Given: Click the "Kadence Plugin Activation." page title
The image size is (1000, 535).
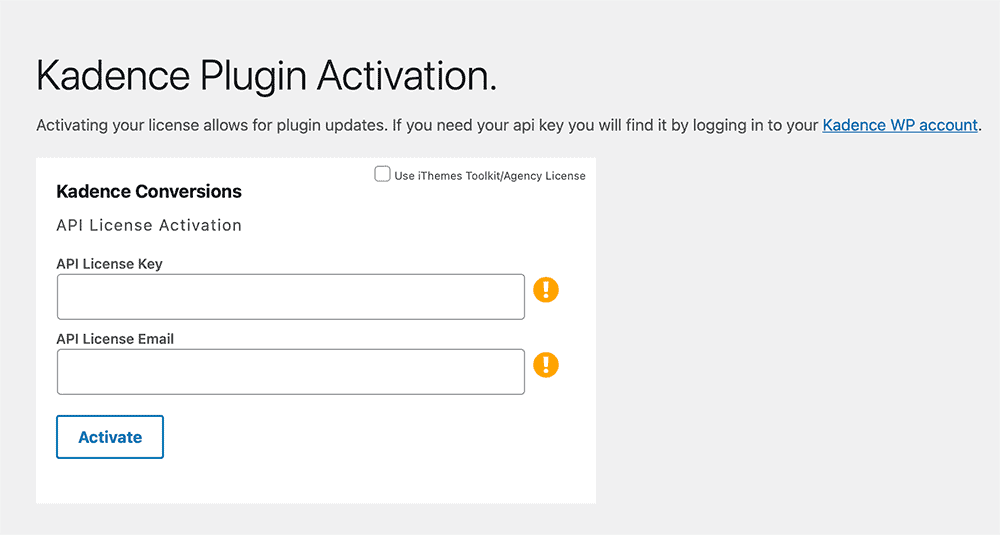Looking at the screenshot, I should [266, 77].
